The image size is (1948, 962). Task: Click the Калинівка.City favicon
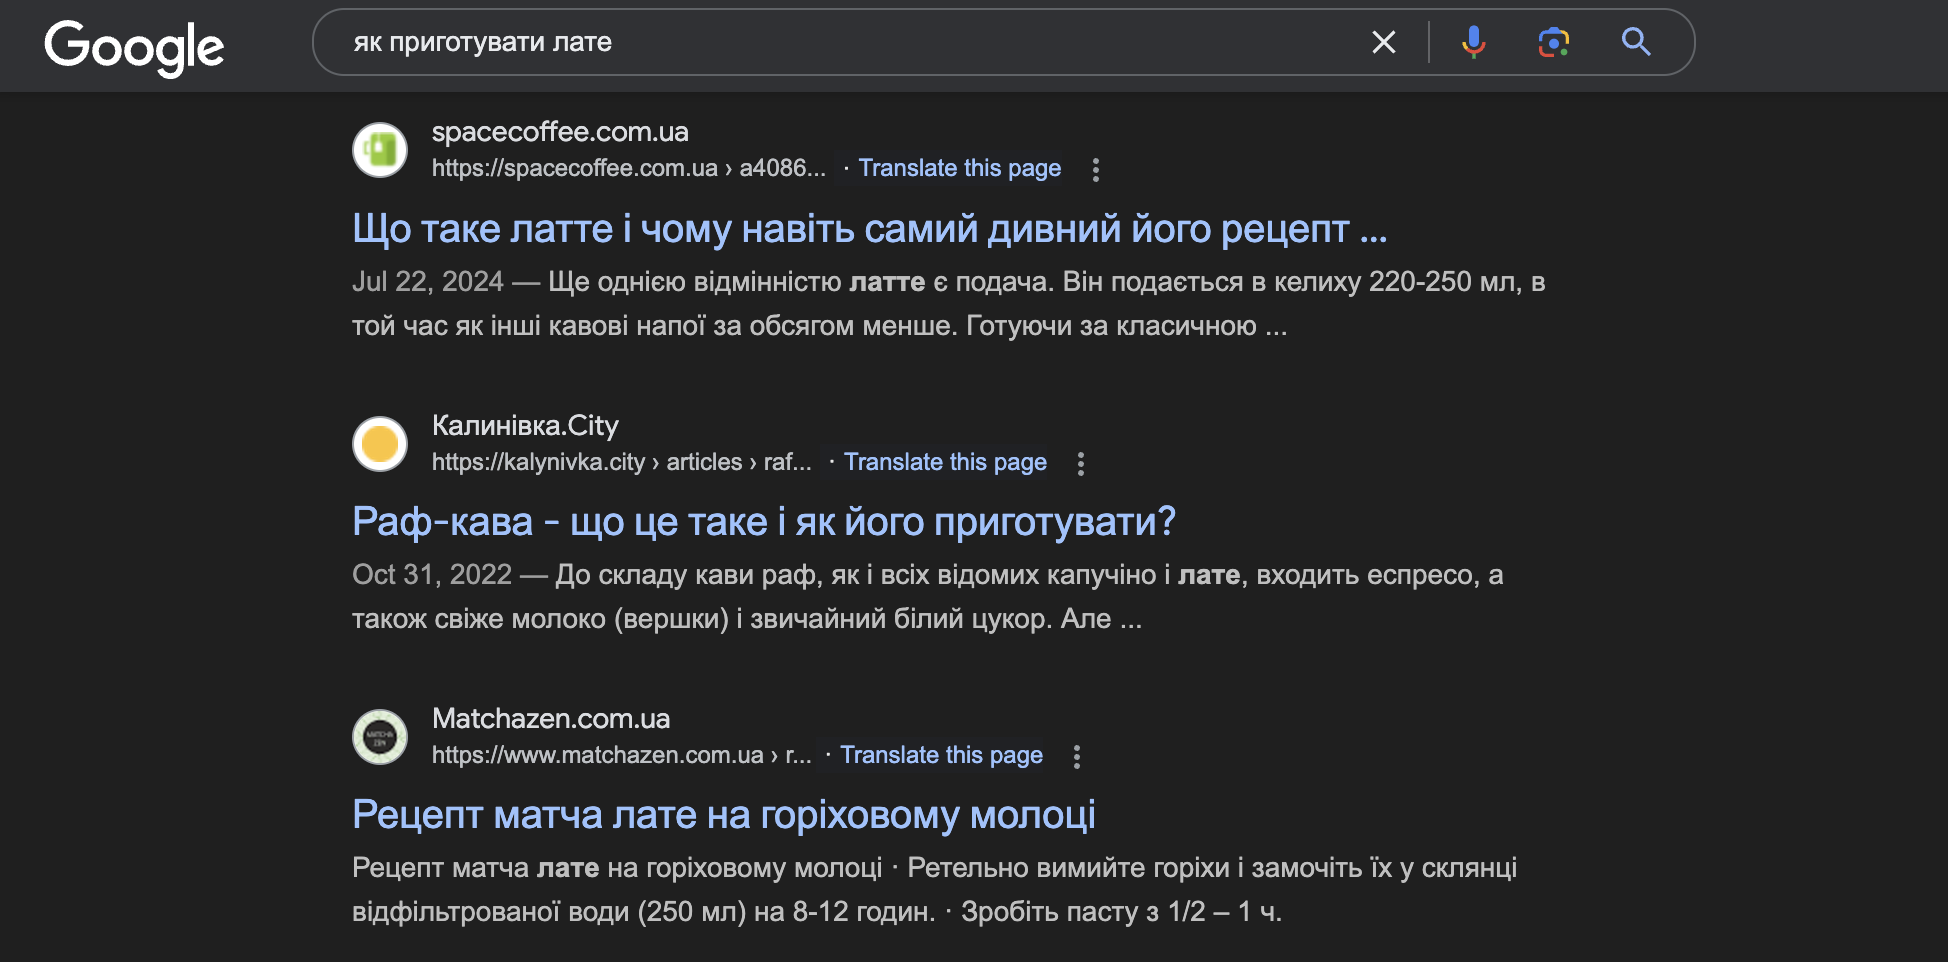[380, 444]
